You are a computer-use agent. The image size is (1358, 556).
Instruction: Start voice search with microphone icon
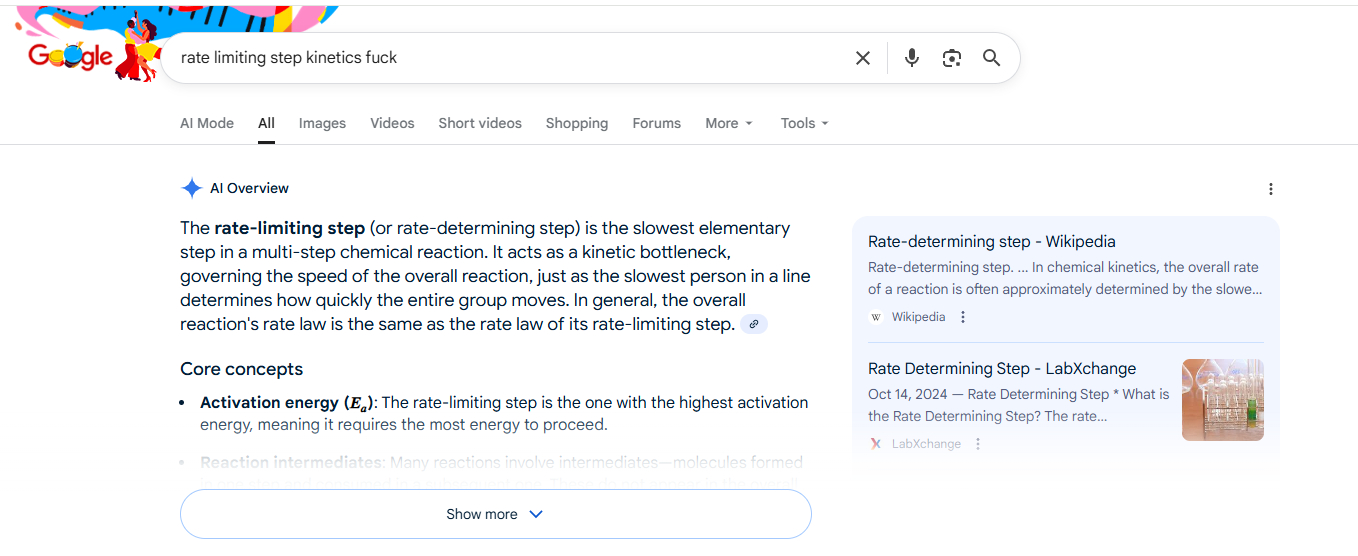tap(911, 58)
